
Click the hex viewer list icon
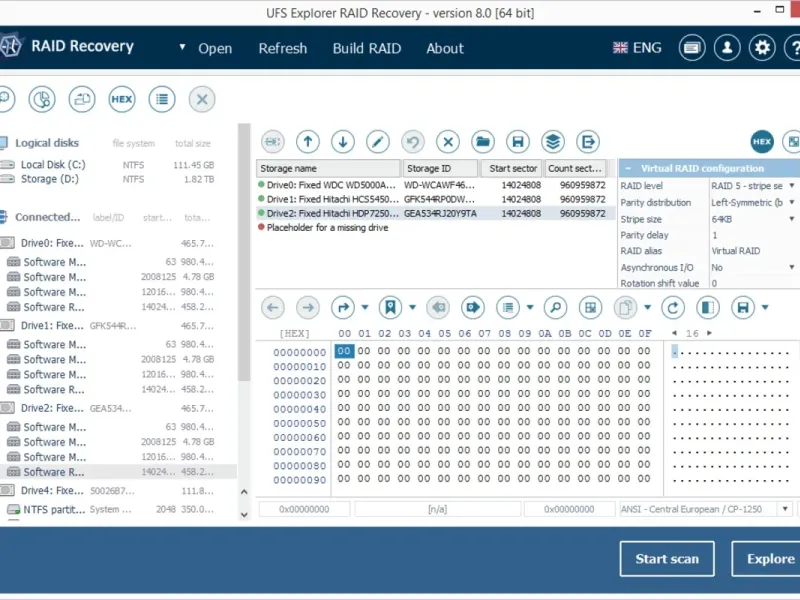[x=508, y=308]
